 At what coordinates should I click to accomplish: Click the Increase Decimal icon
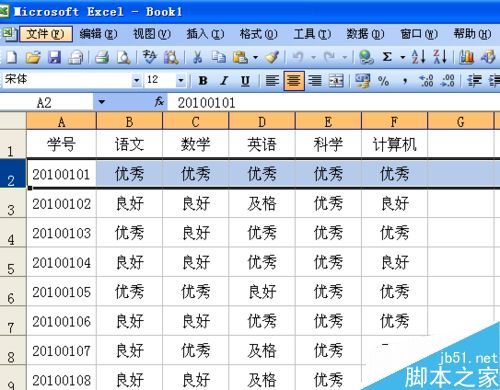[x=426, y=81]
